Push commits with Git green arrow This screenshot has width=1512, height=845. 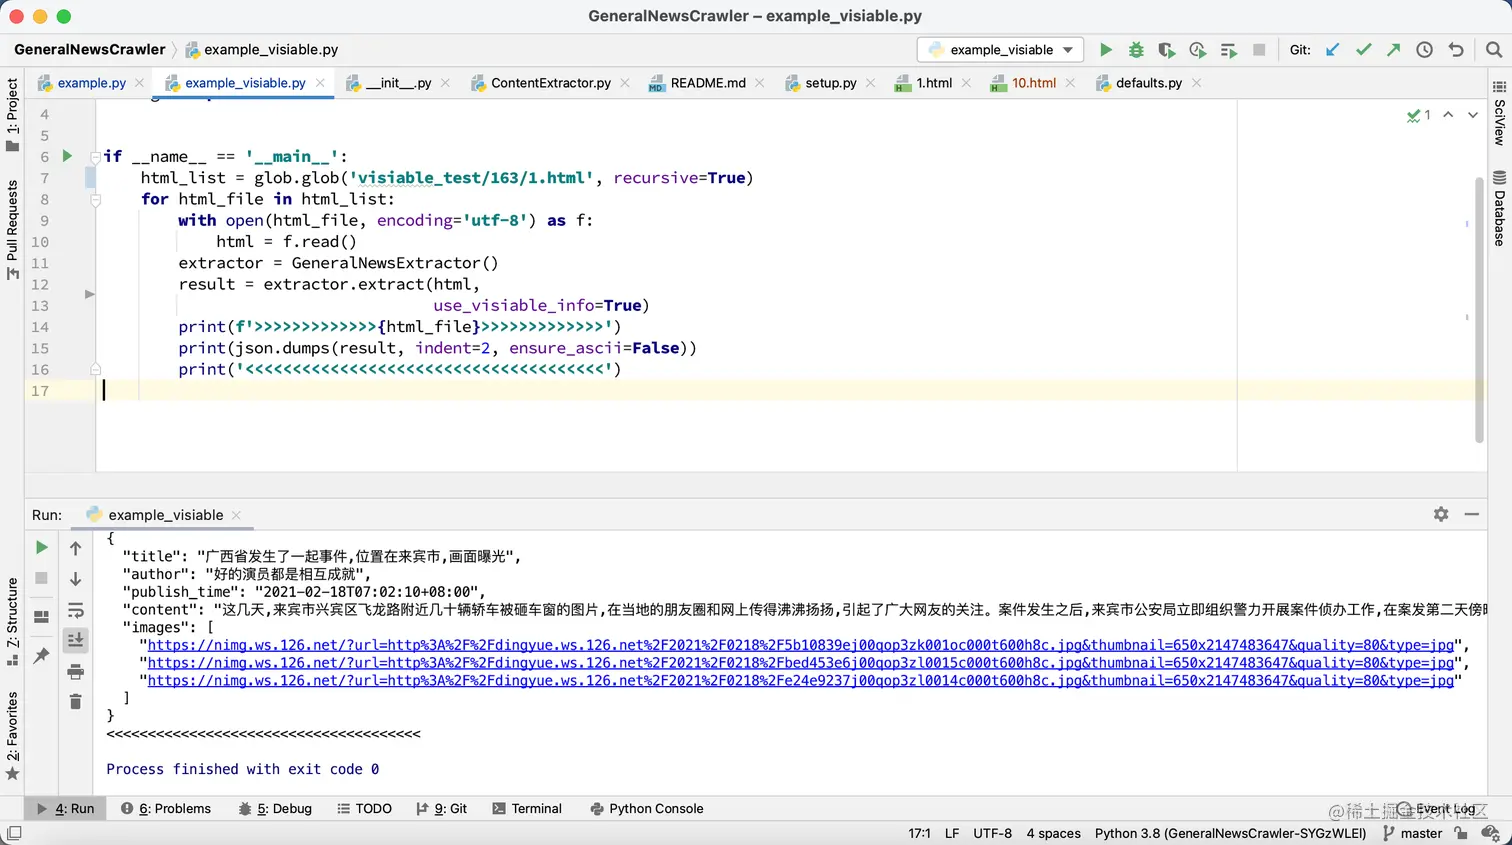tap(1393, 50)
